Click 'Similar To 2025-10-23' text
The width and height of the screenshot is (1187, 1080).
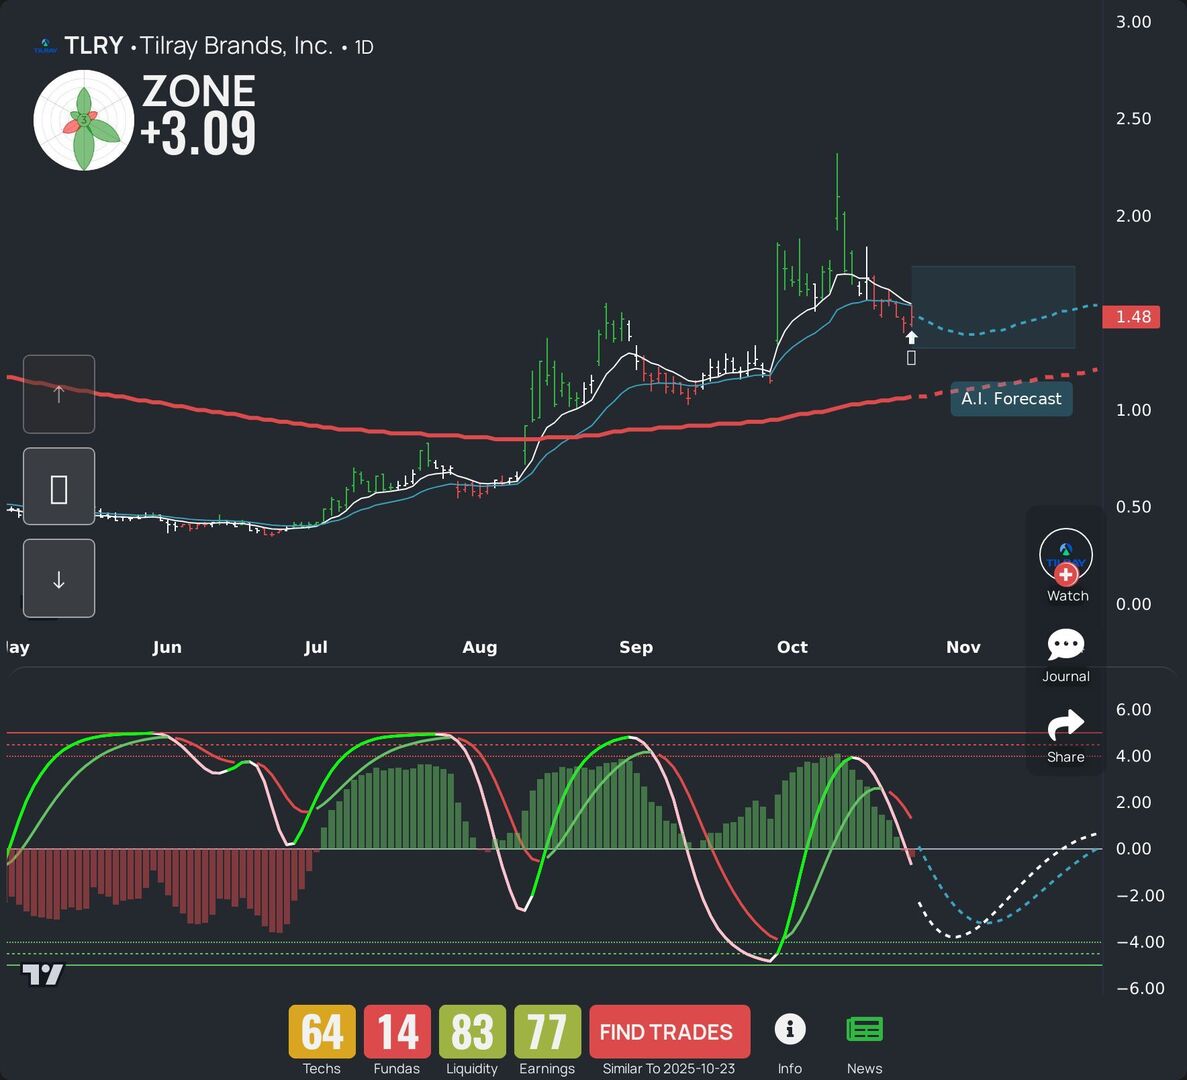(668, 1069)
